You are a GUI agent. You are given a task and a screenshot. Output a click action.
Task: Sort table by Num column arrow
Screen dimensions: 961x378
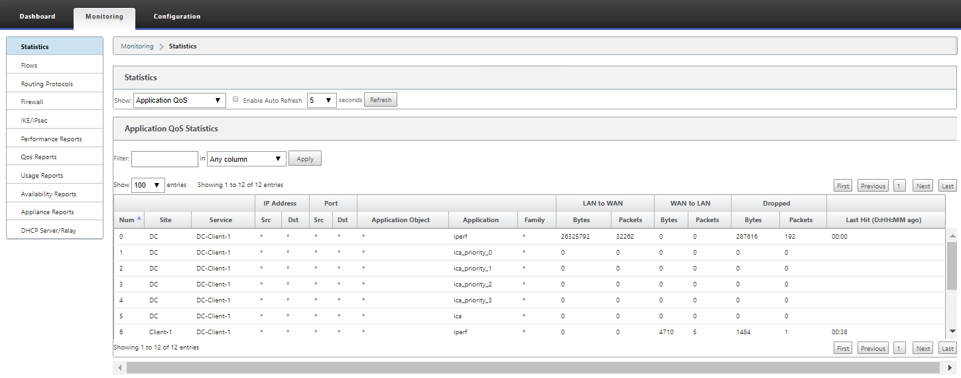[139, 219]
